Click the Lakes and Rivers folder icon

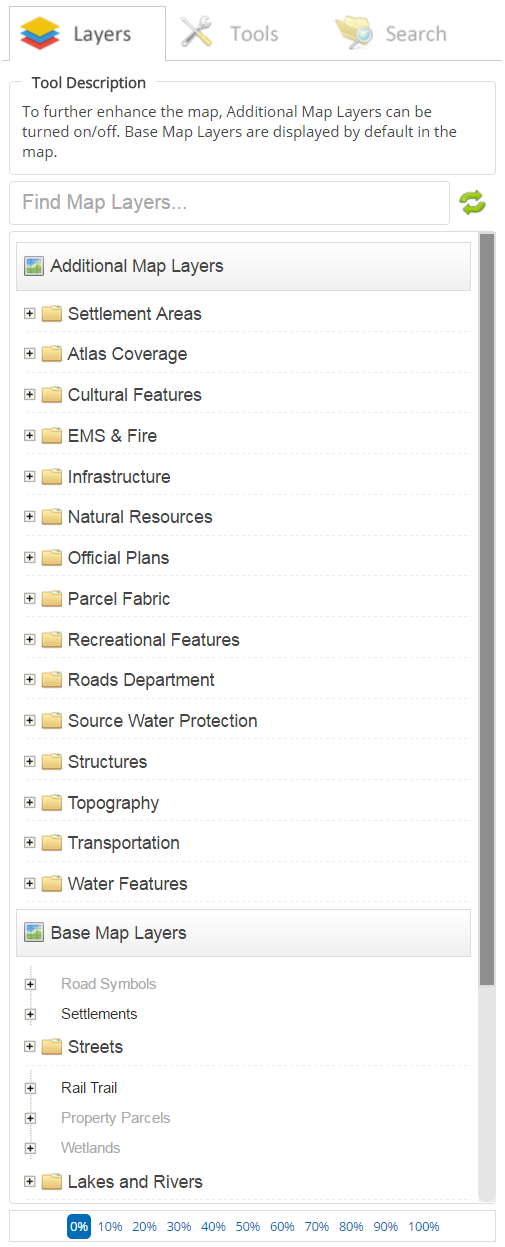(52, 1182)
